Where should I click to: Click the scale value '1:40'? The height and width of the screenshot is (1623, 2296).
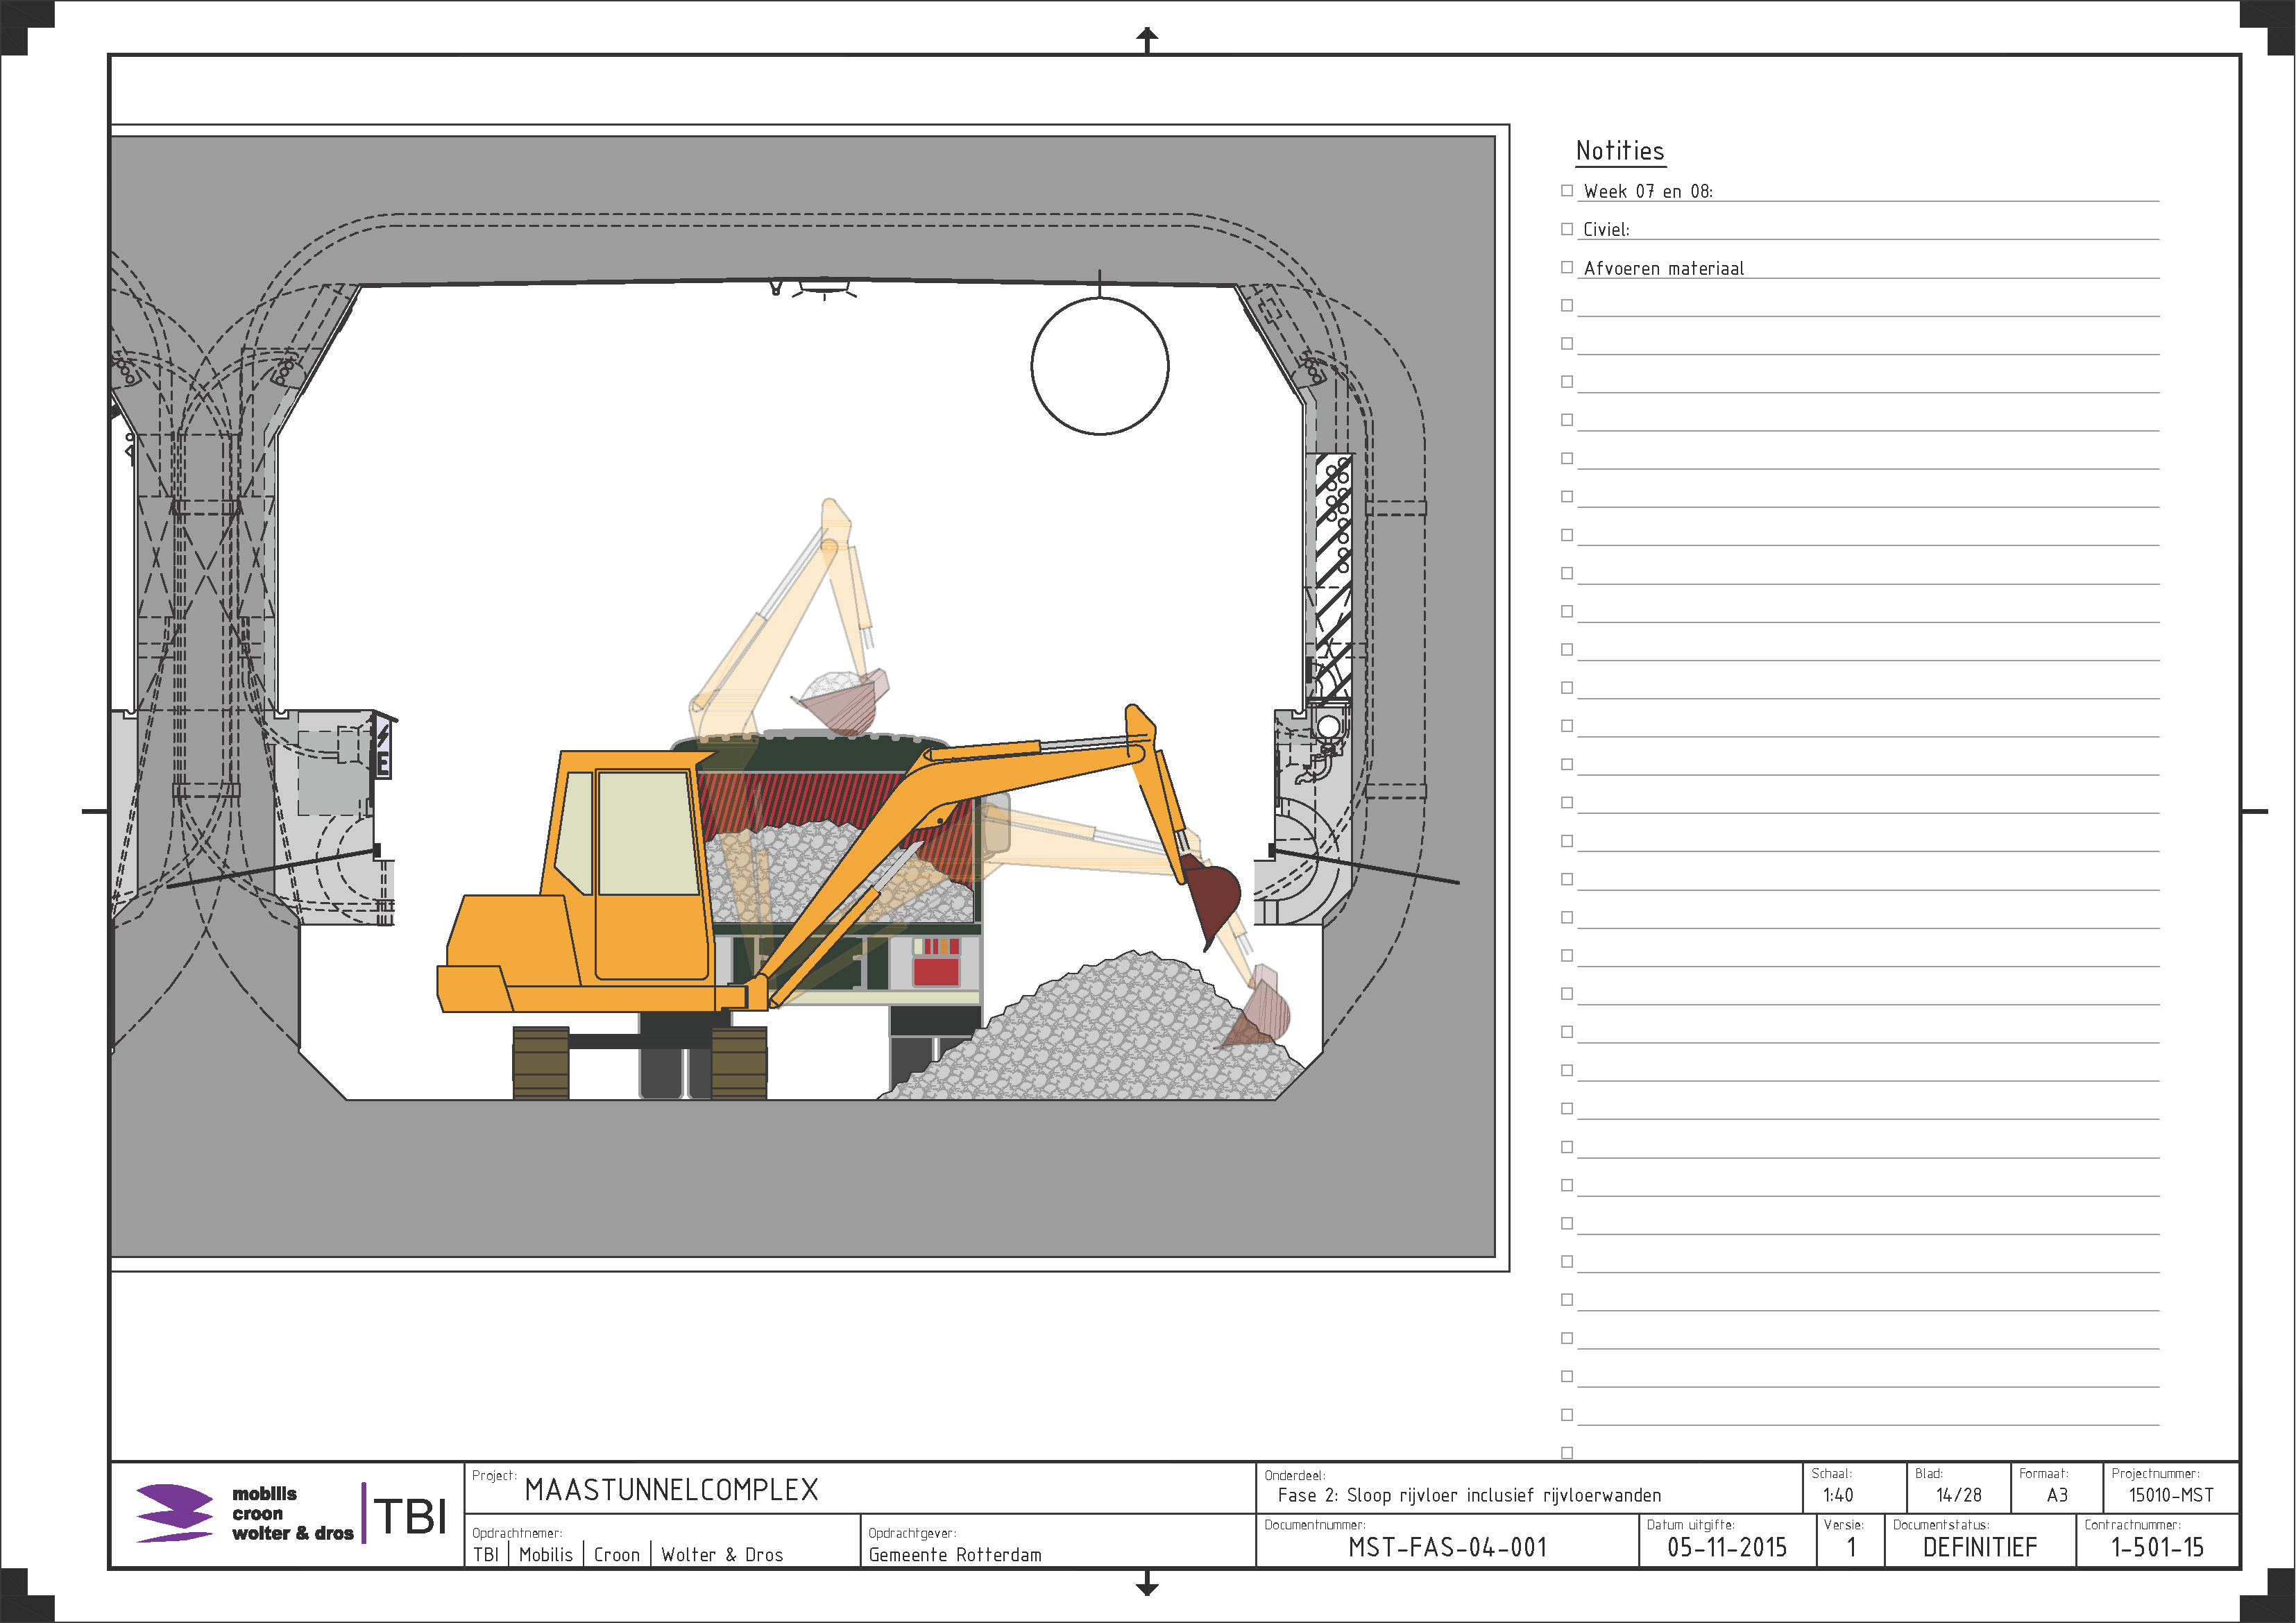[1838, 1495]
